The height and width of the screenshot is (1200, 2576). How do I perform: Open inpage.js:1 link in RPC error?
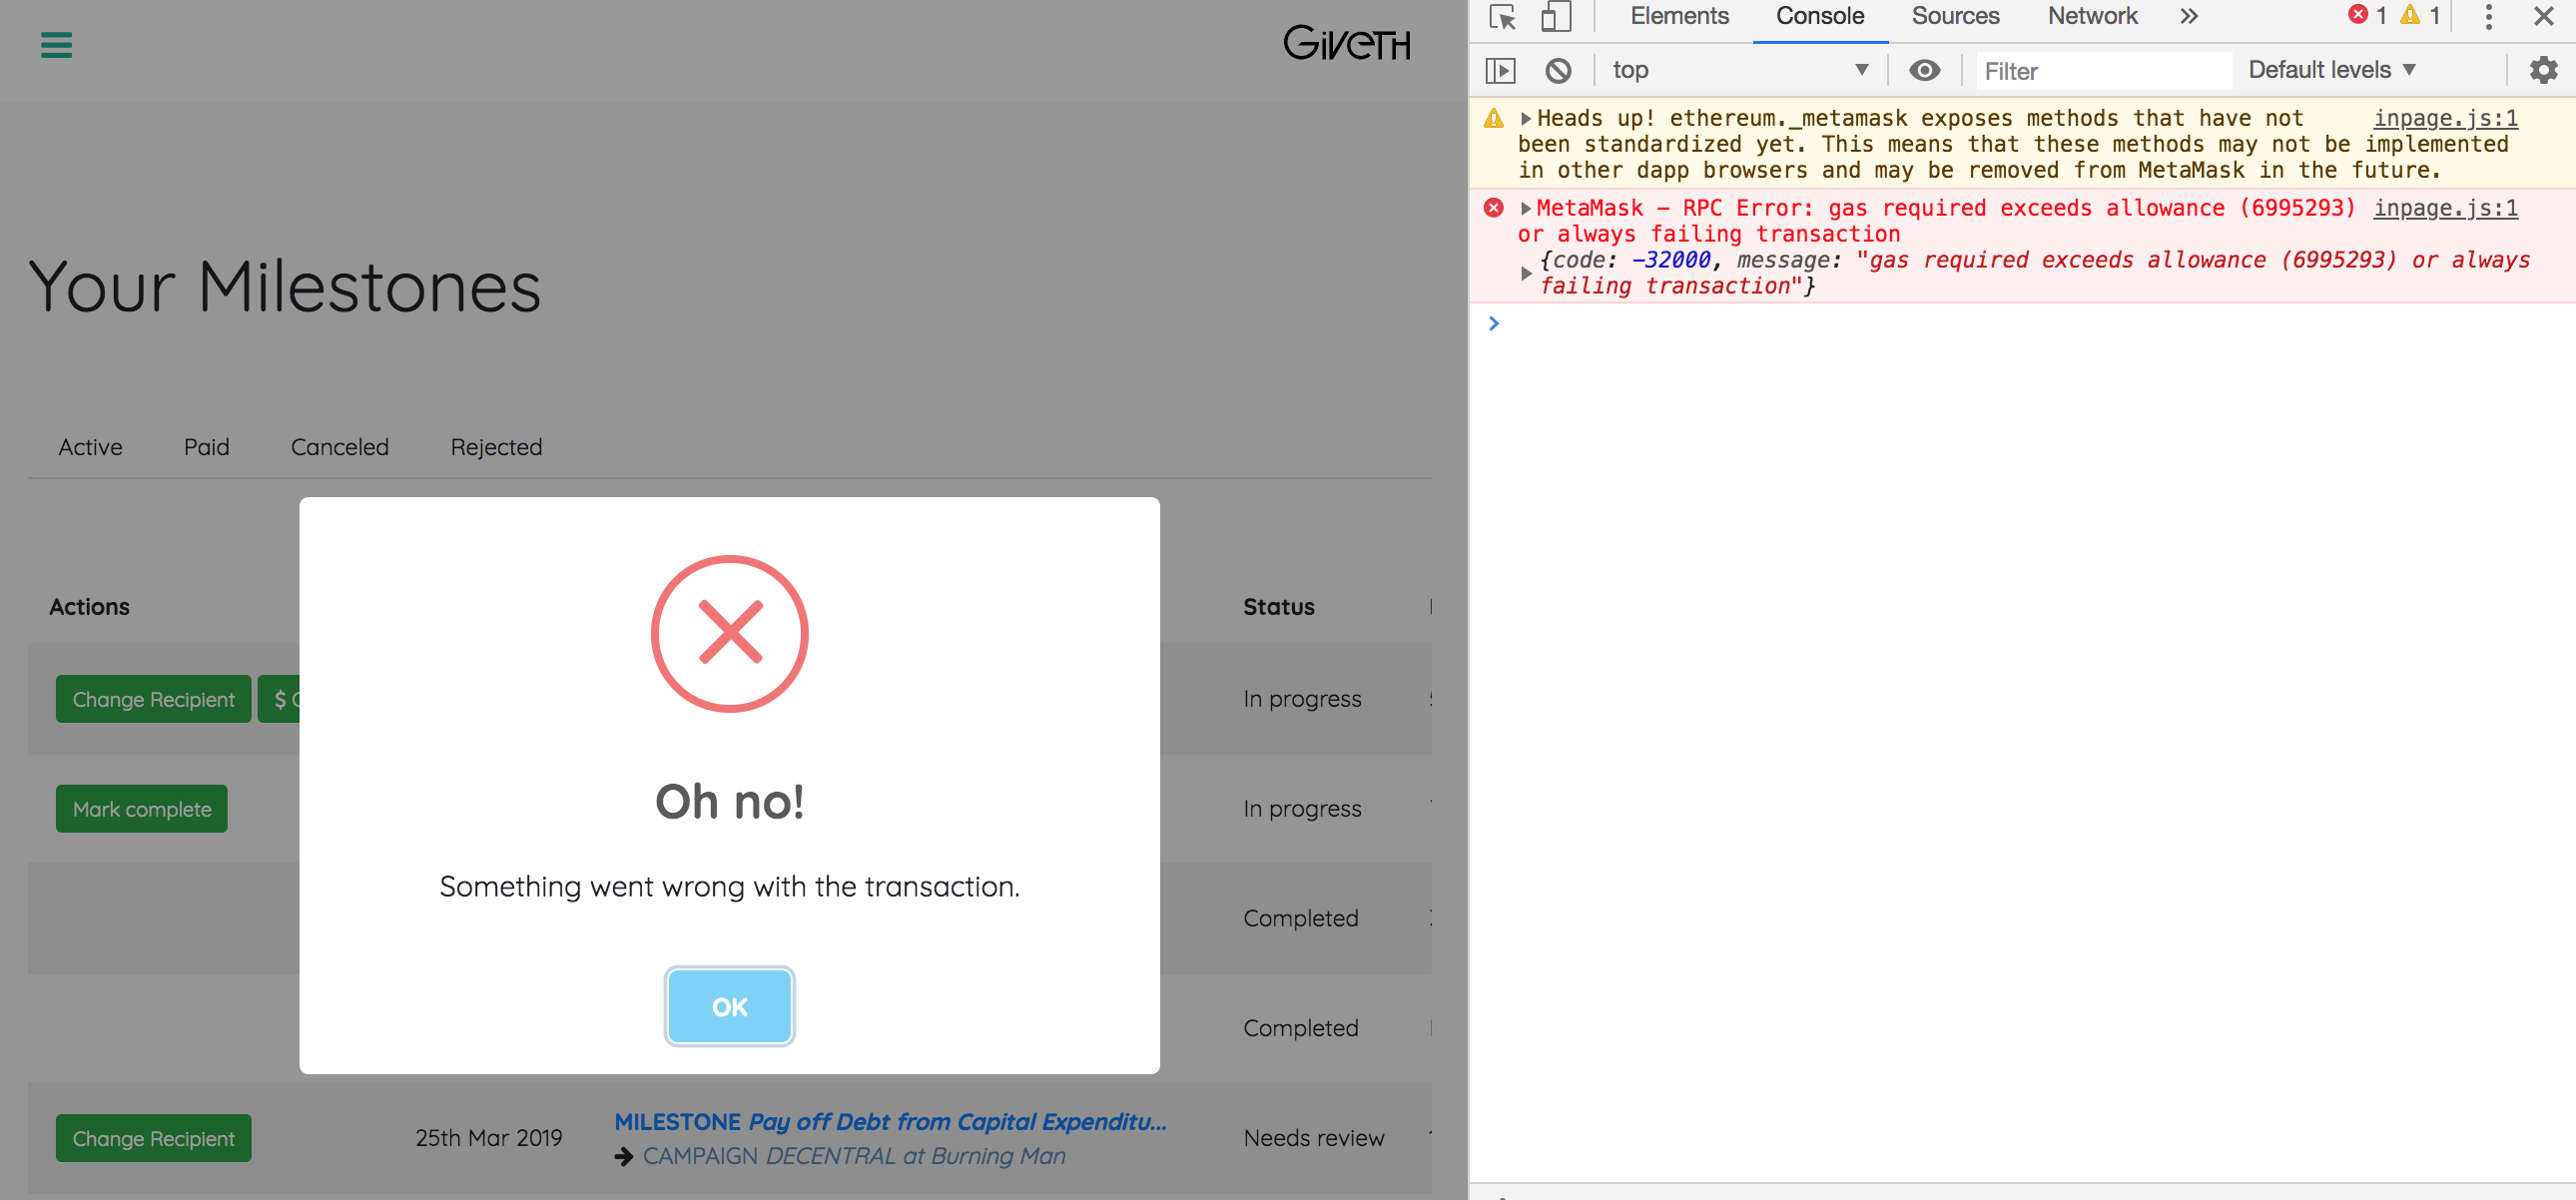click(2445, 209)
